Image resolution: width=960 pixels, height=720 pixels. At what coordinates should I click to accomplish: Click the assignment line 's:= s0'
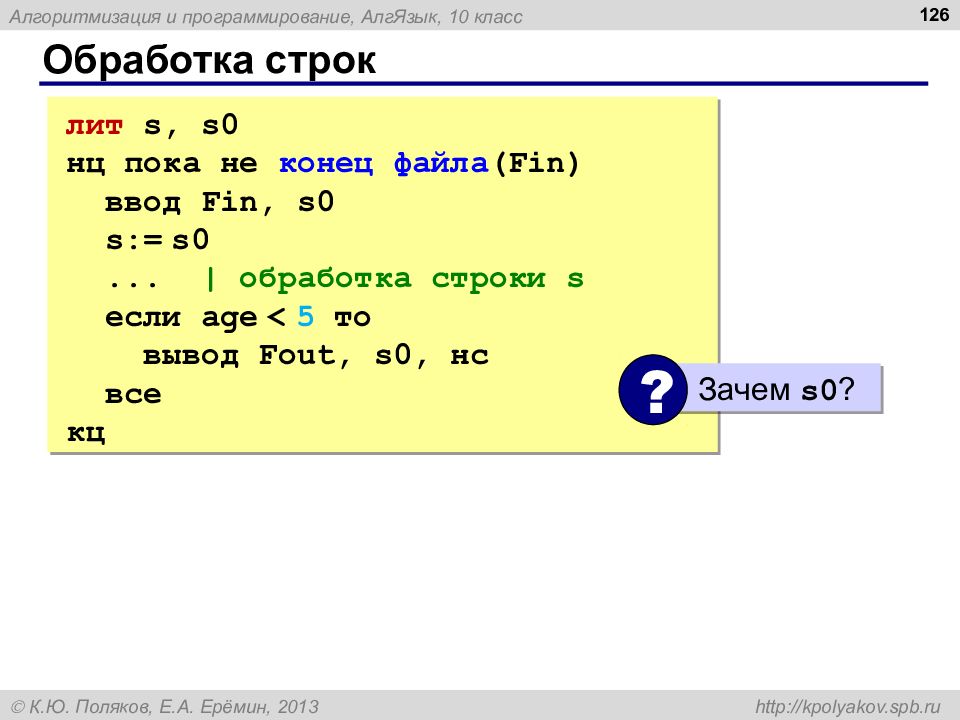click(157, 240)
